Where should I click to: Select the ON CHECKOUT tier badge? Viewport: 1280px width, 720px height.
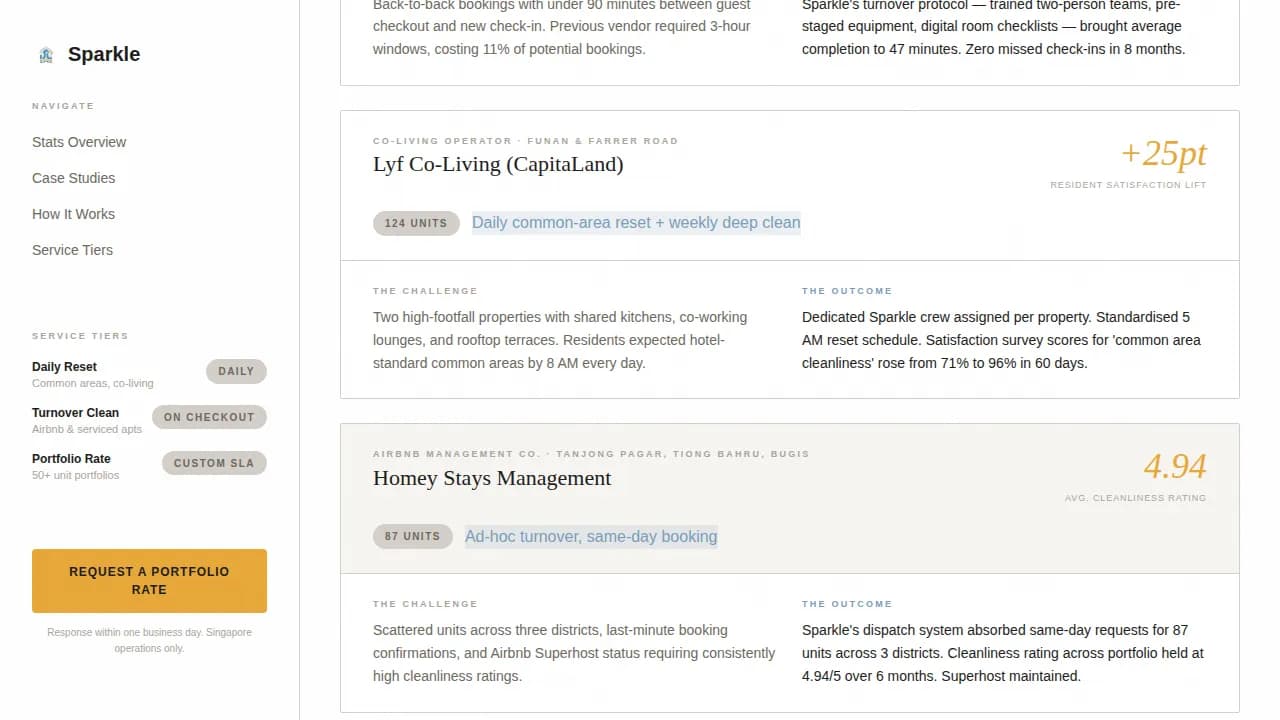(209, 417)
